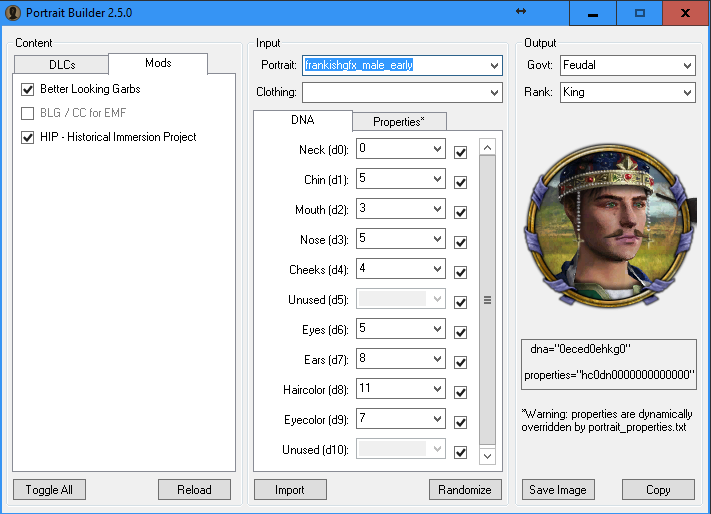
Task: Toggle the Eyes (d6) checkbox
Action: tap(461, 332)
